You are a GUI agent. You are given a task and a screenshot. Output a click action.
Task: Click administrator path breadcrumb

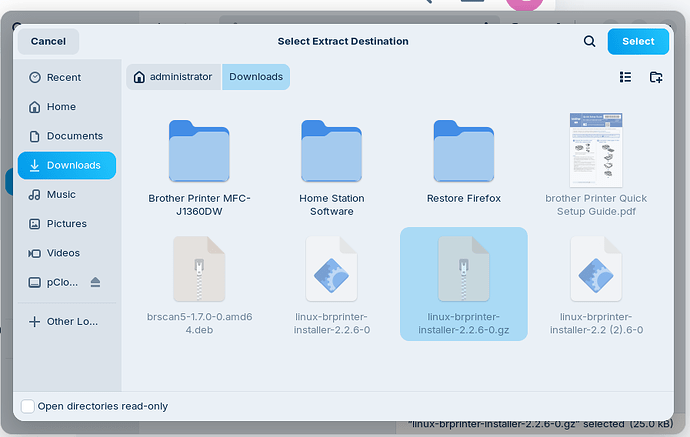point(173,77)
